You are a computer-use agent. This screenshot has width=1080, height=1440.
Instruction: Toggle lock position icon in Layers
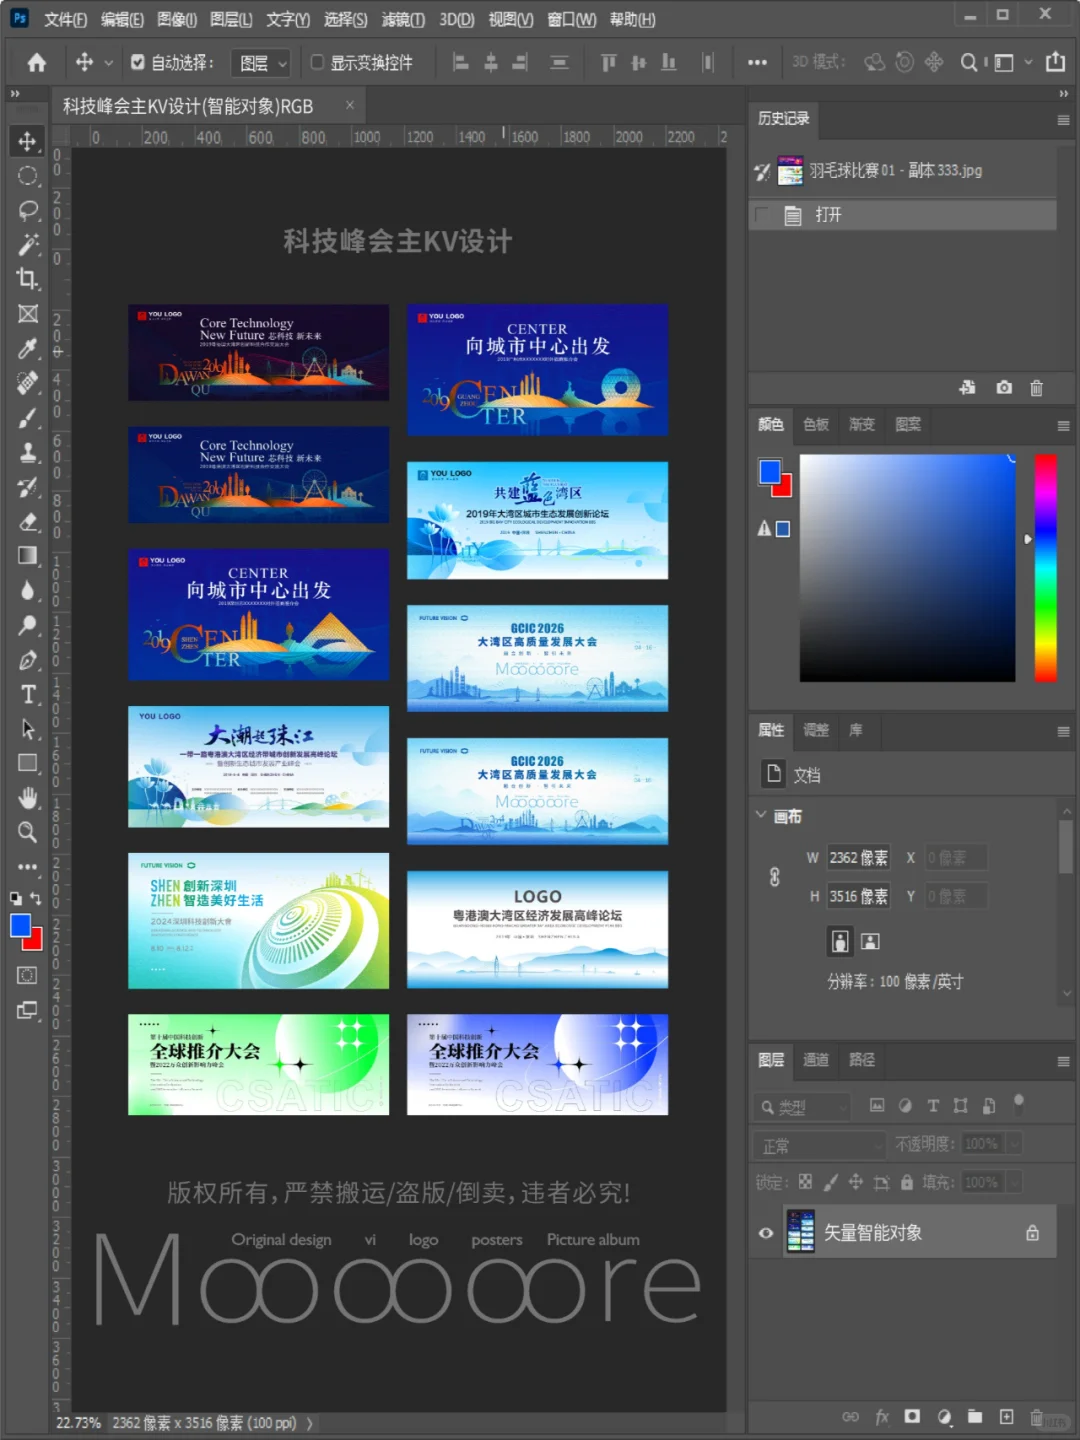(856, 1182)
